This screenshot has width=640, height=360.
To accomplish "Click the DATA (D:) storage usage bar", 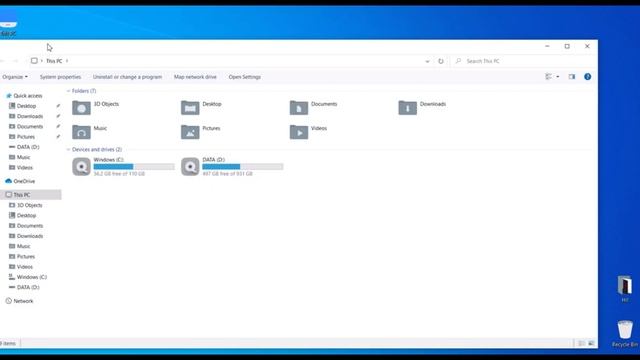I will [x=242, y=167].
